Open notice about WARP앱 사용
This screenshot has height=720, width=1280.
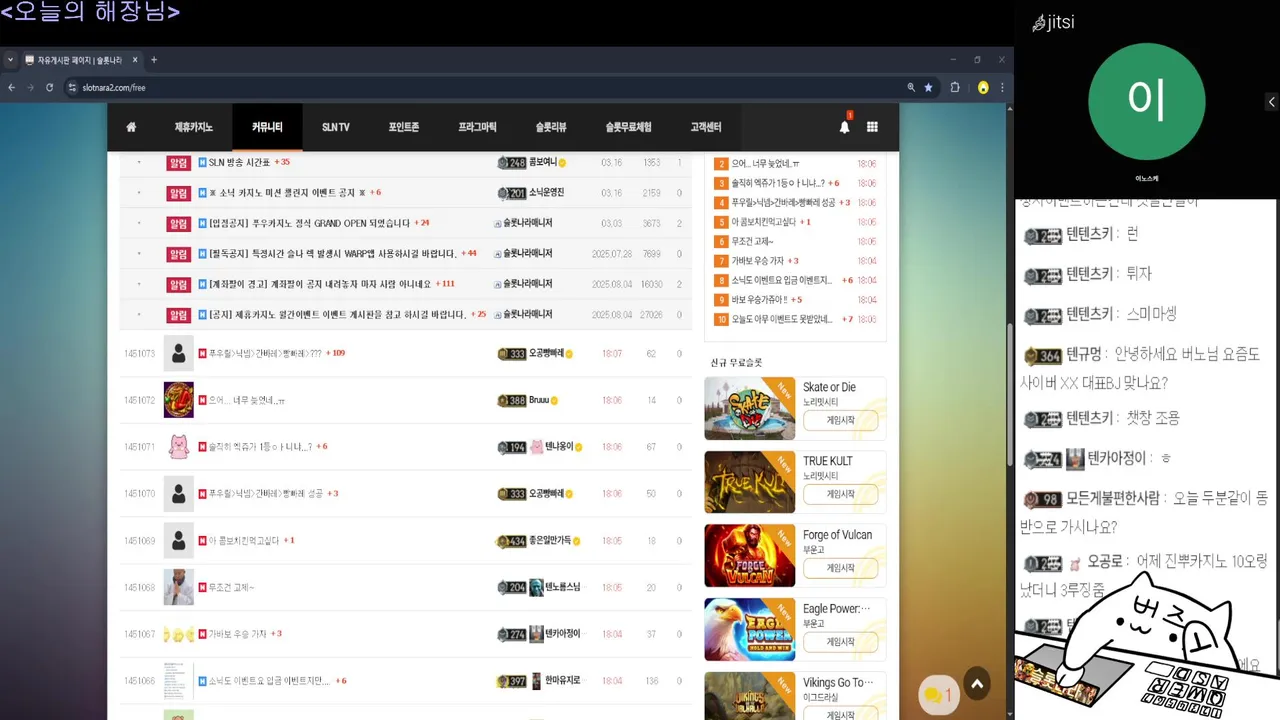click(332, 254)
